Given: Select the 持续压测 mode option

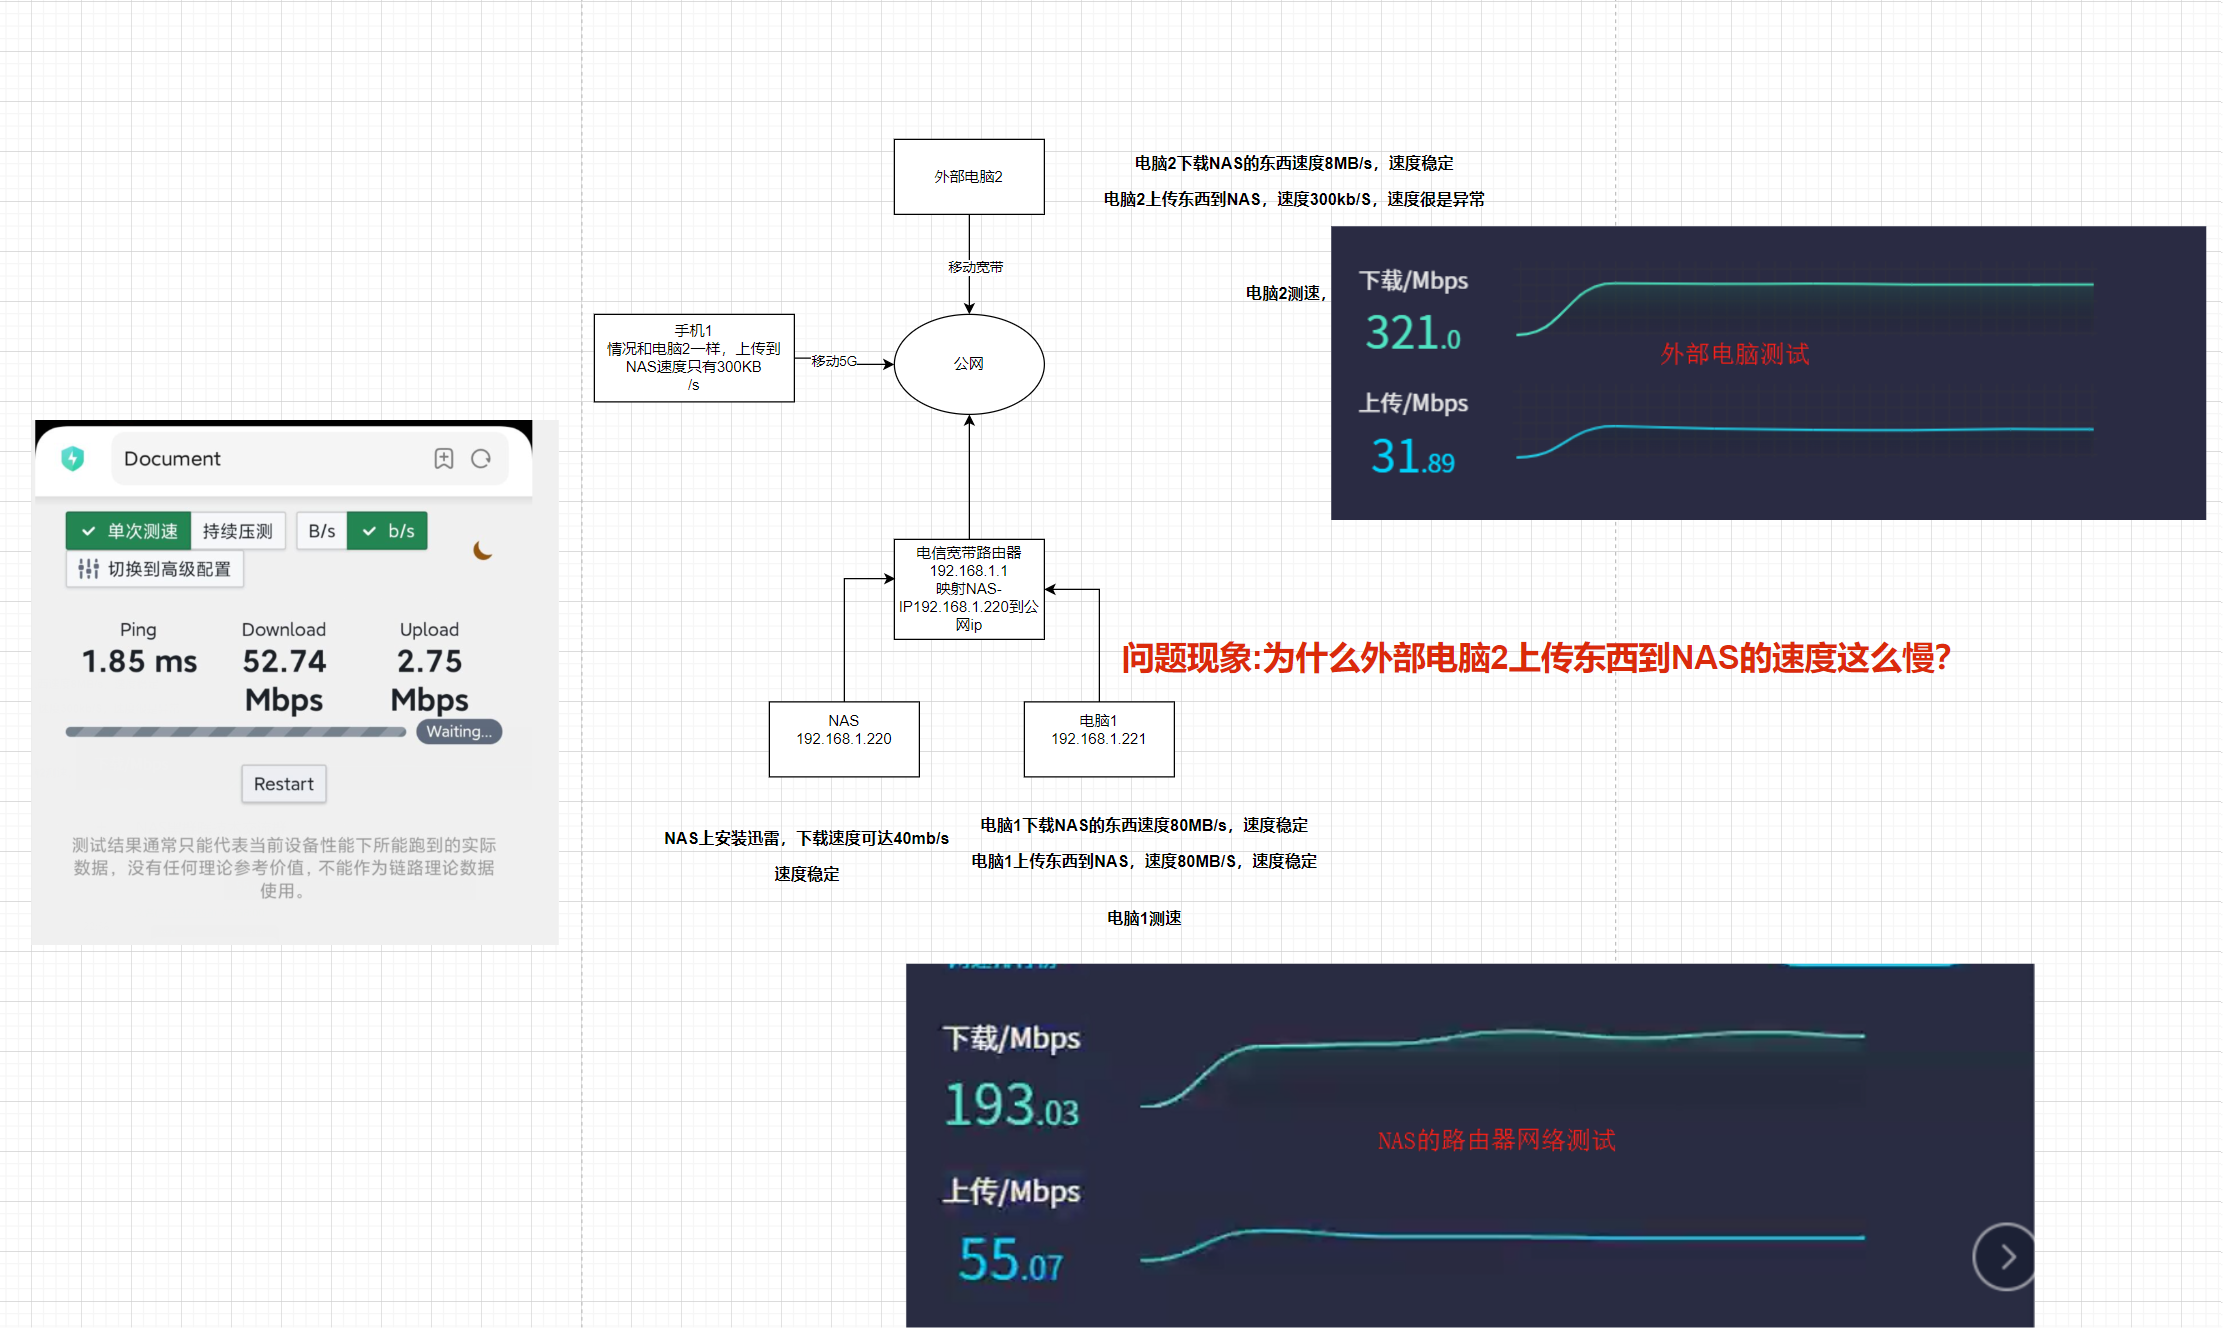Looking at the screenshot, I should pos(237,531).
